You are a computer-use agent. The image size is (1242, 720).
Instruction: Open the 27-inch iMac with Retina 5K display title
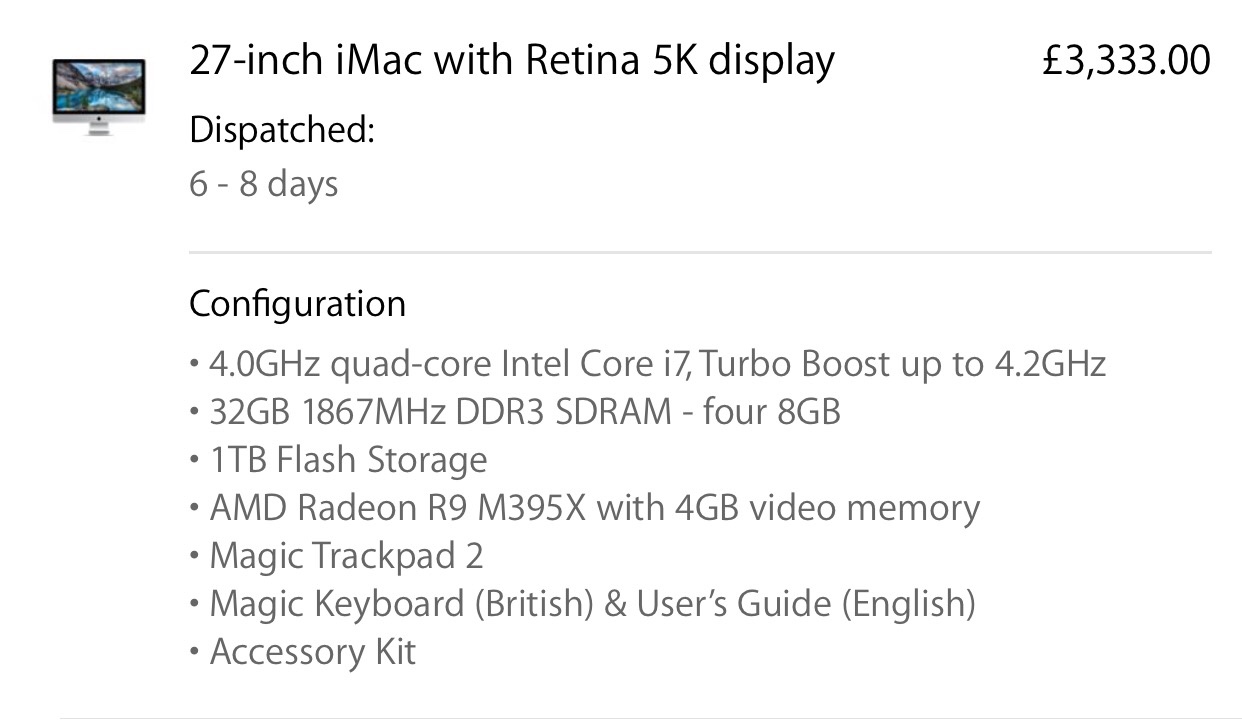click(511, 61)
